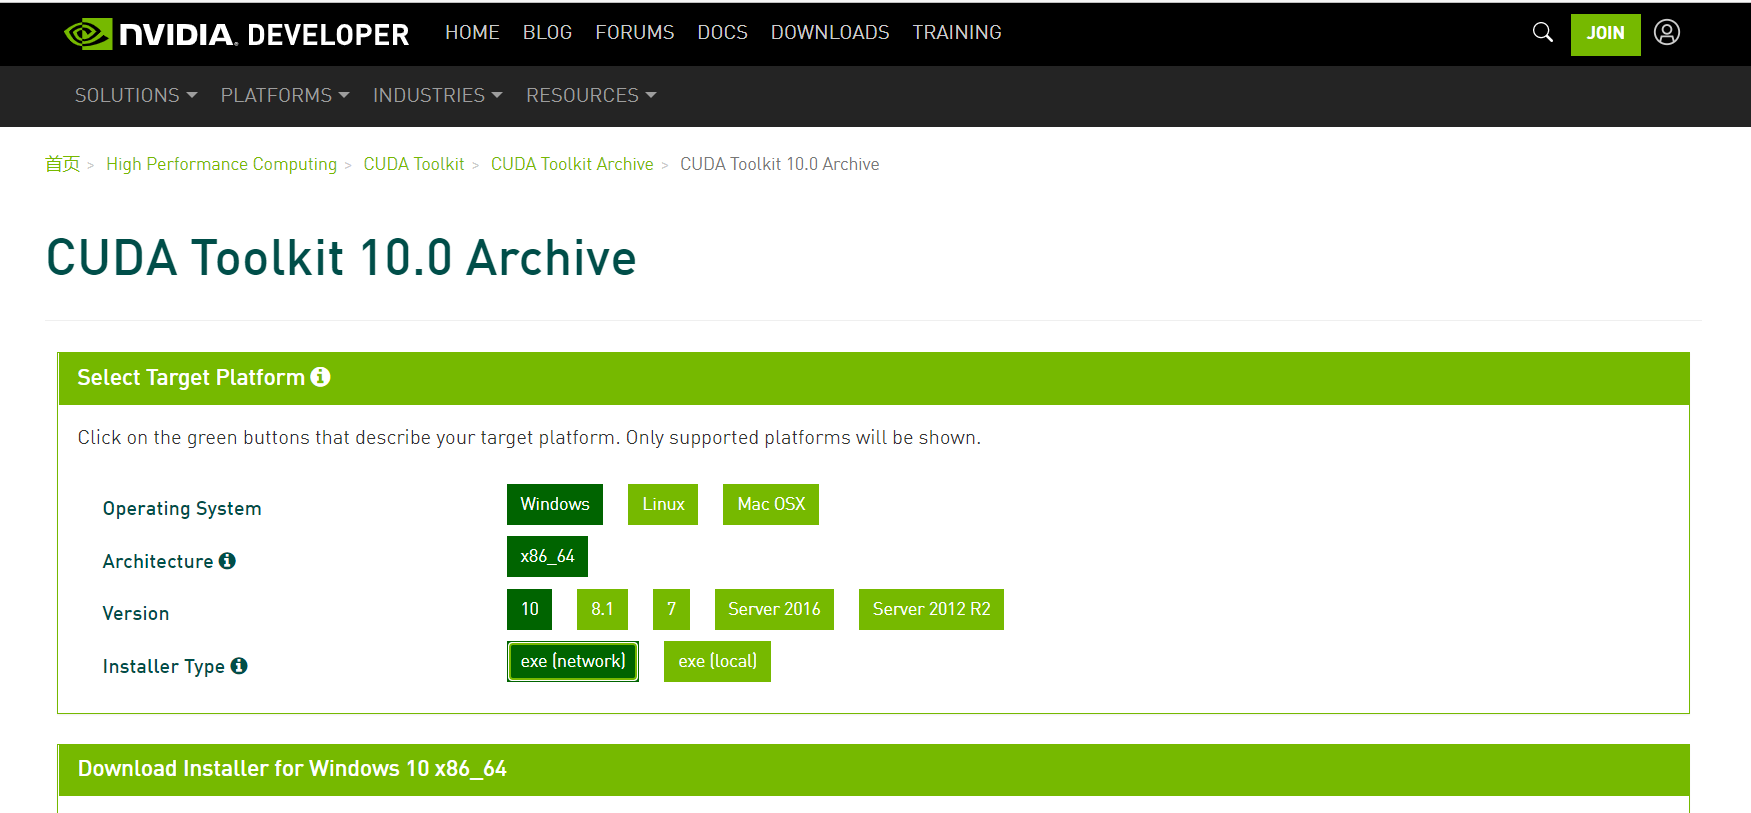Open DOWNLOADS in top navigation

(830, 33)
